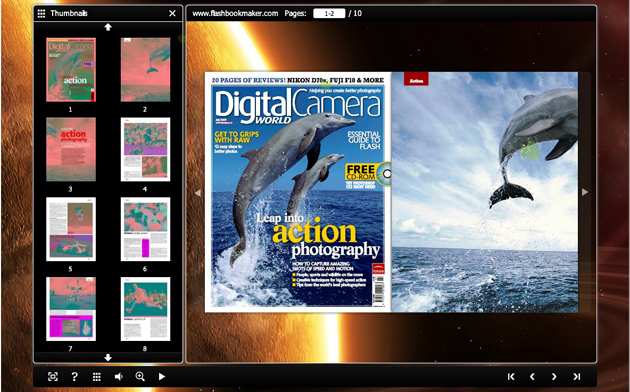Flip backward using the left edge arrow
Viewport: 630px width, 392px height.
pos(198,193)
